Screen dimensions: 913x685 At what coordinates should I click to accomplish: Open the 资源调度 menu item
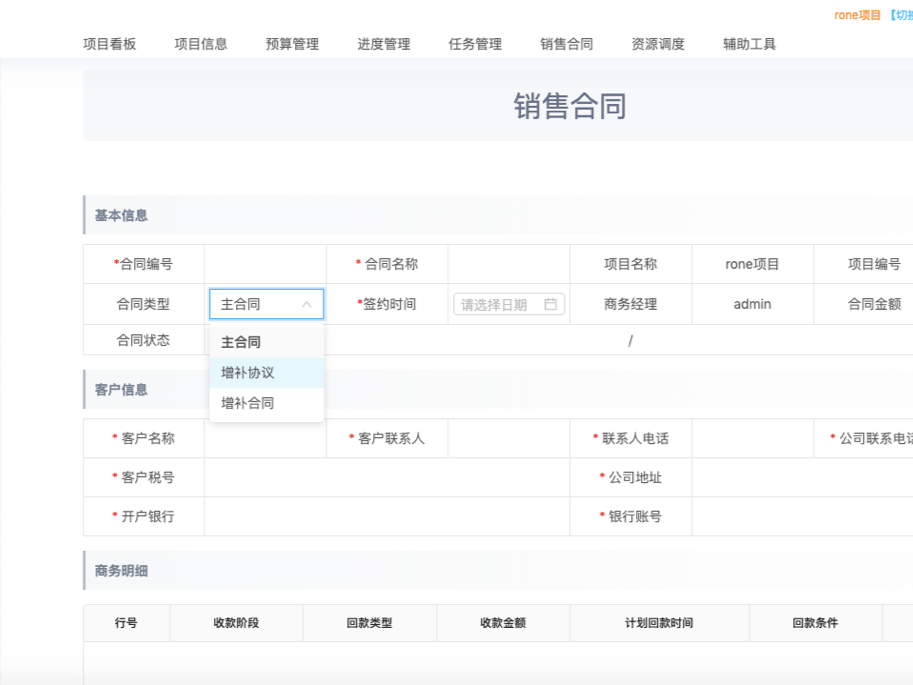click(658, 44)
